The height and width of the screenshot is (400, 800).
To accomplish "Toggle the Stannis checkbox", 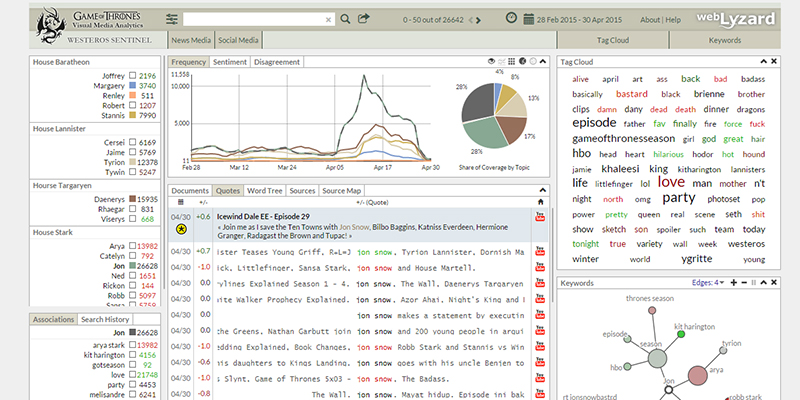I will click(133, 115).
